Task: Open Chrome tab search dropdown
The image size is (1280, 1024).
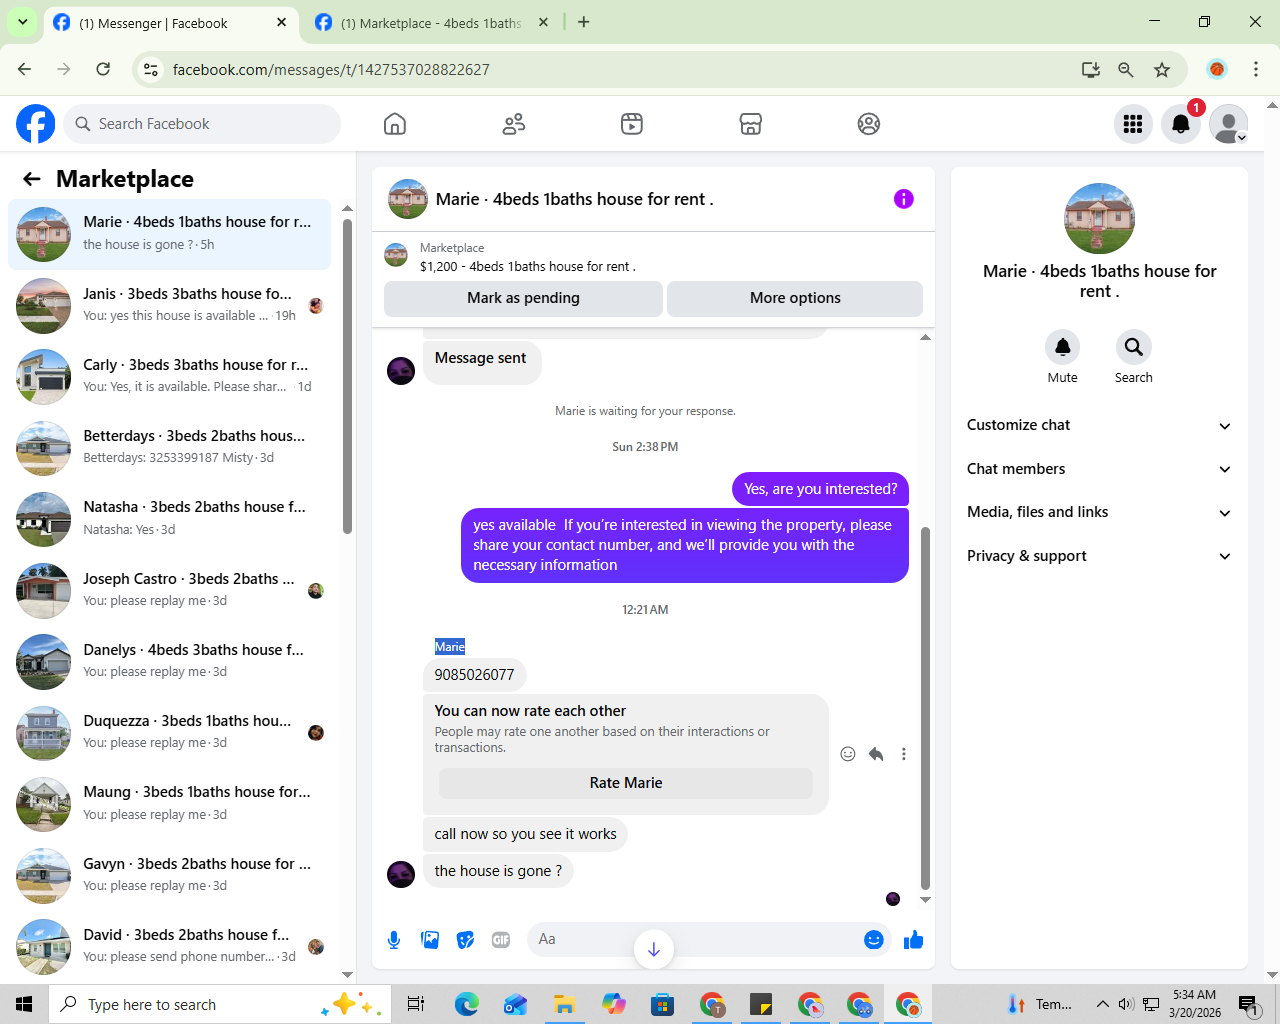Action: (x=22, y=22)
